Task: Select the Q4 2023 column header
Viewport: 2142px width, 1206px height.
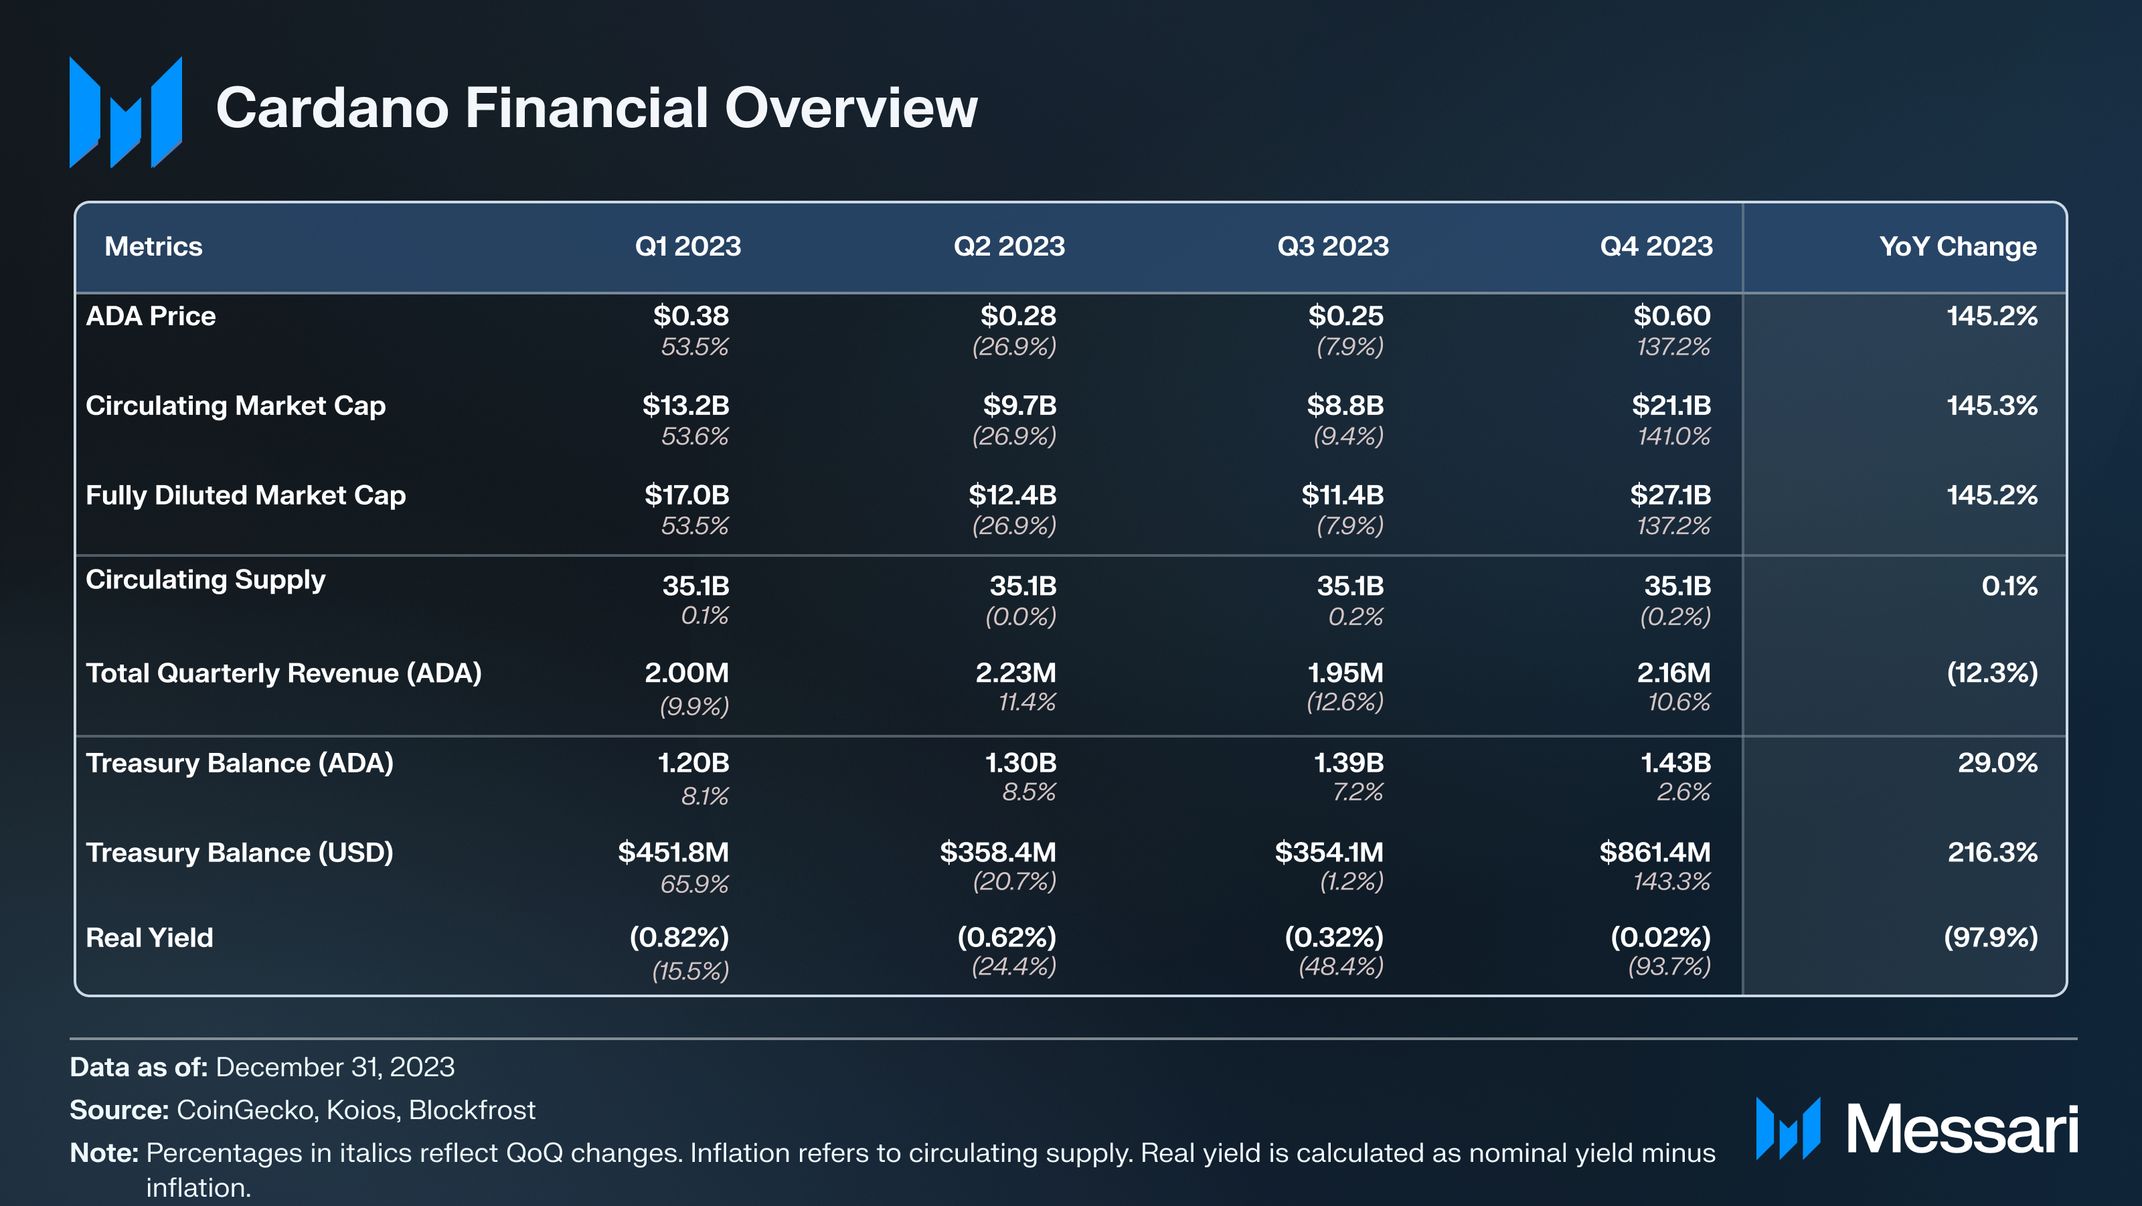Action: tap(1655, 246)
